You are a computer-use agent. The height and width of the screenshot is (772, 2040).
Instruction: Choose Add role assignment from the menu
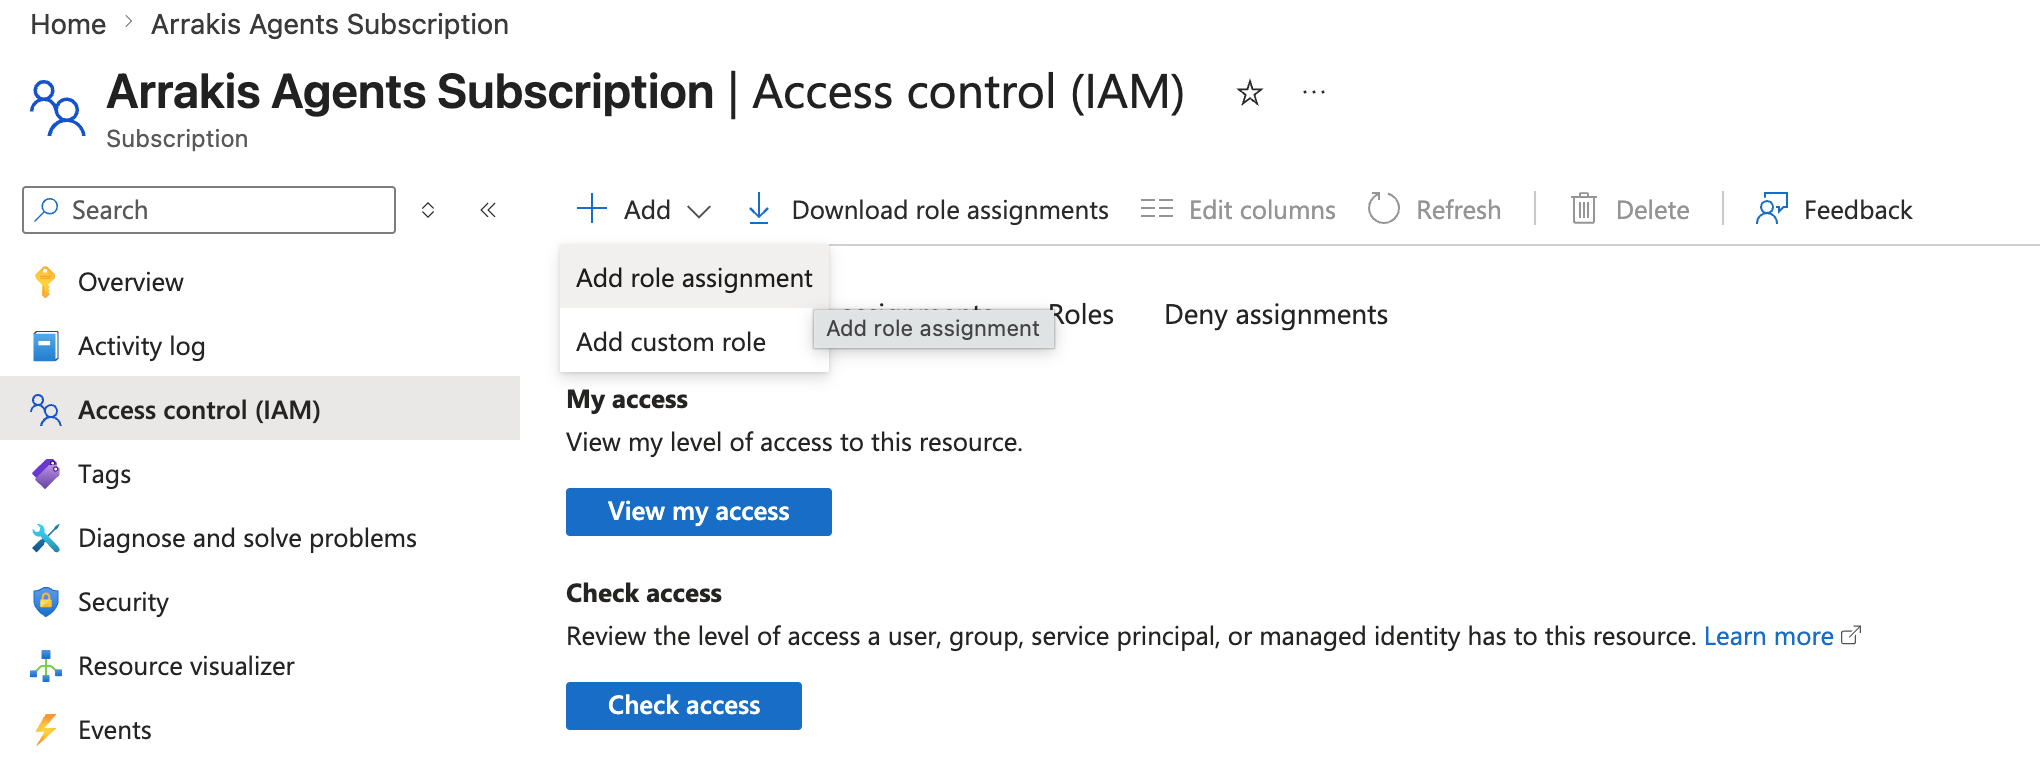click(x=695, y=278)
